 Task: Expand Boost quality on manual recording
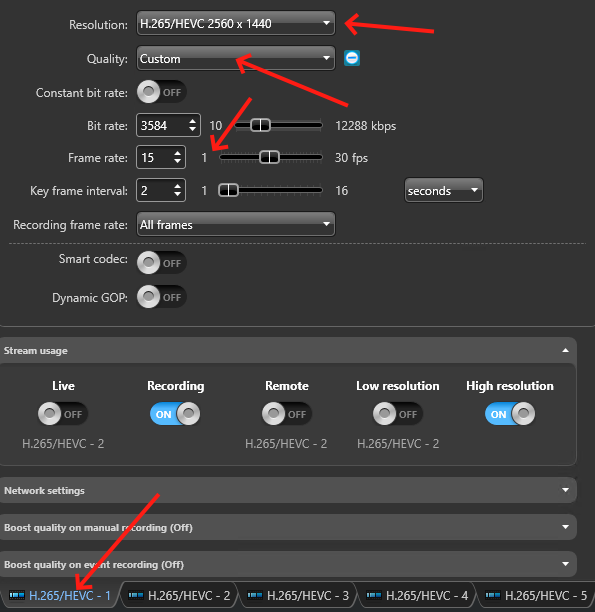(x=565, y=527)
